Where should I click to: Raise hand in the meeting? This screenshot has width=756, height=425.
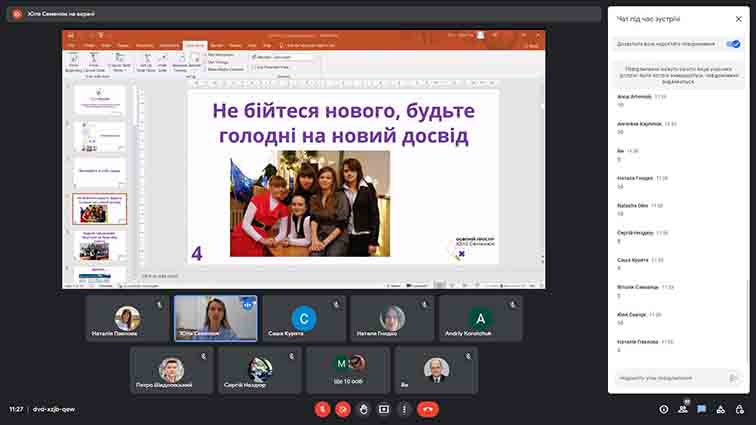pos(364,409)
